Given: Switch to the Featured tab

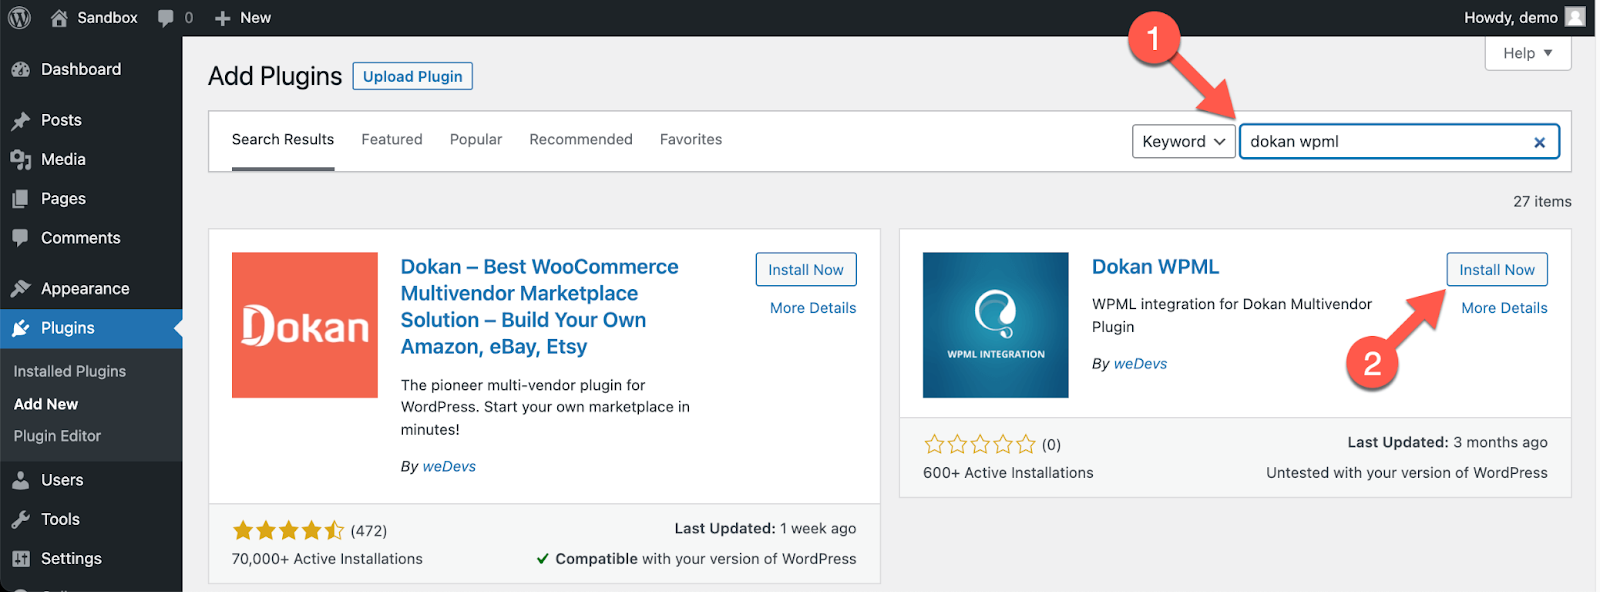Looking at the screenshot, I should (x=392, y=140).
